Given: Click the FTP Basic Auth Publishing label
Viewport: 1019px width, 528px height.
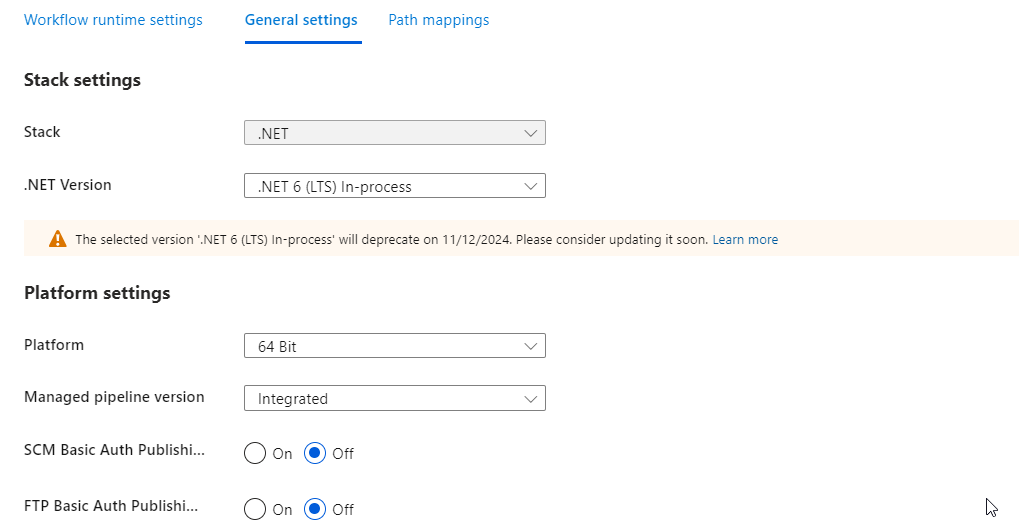Looking at the screenshot, I should point(111,505).
